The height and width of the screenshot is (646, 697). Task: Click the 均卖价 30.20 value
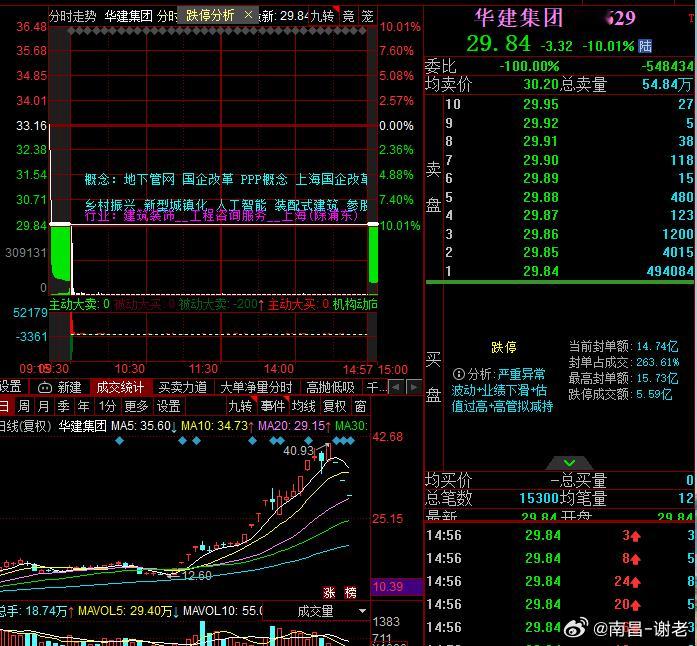tap(541, 84)
